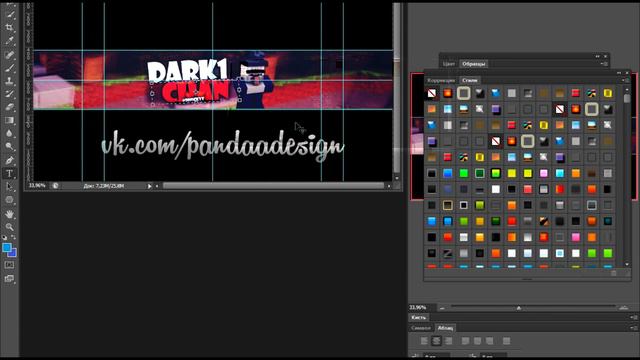Screen dimensions: 640x360
Task: Select the Brush tool
Action: coord(9,68)
